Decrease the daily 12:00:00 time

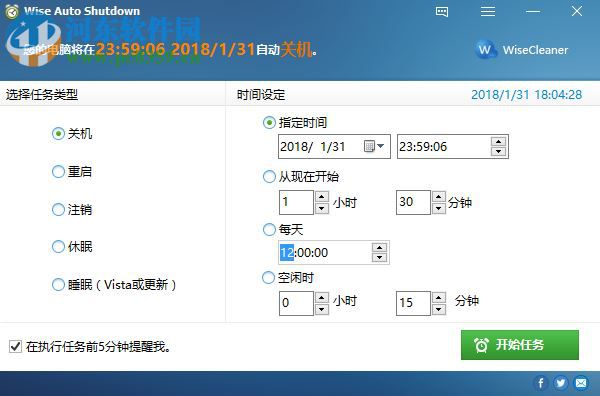(x=380, y=257)
